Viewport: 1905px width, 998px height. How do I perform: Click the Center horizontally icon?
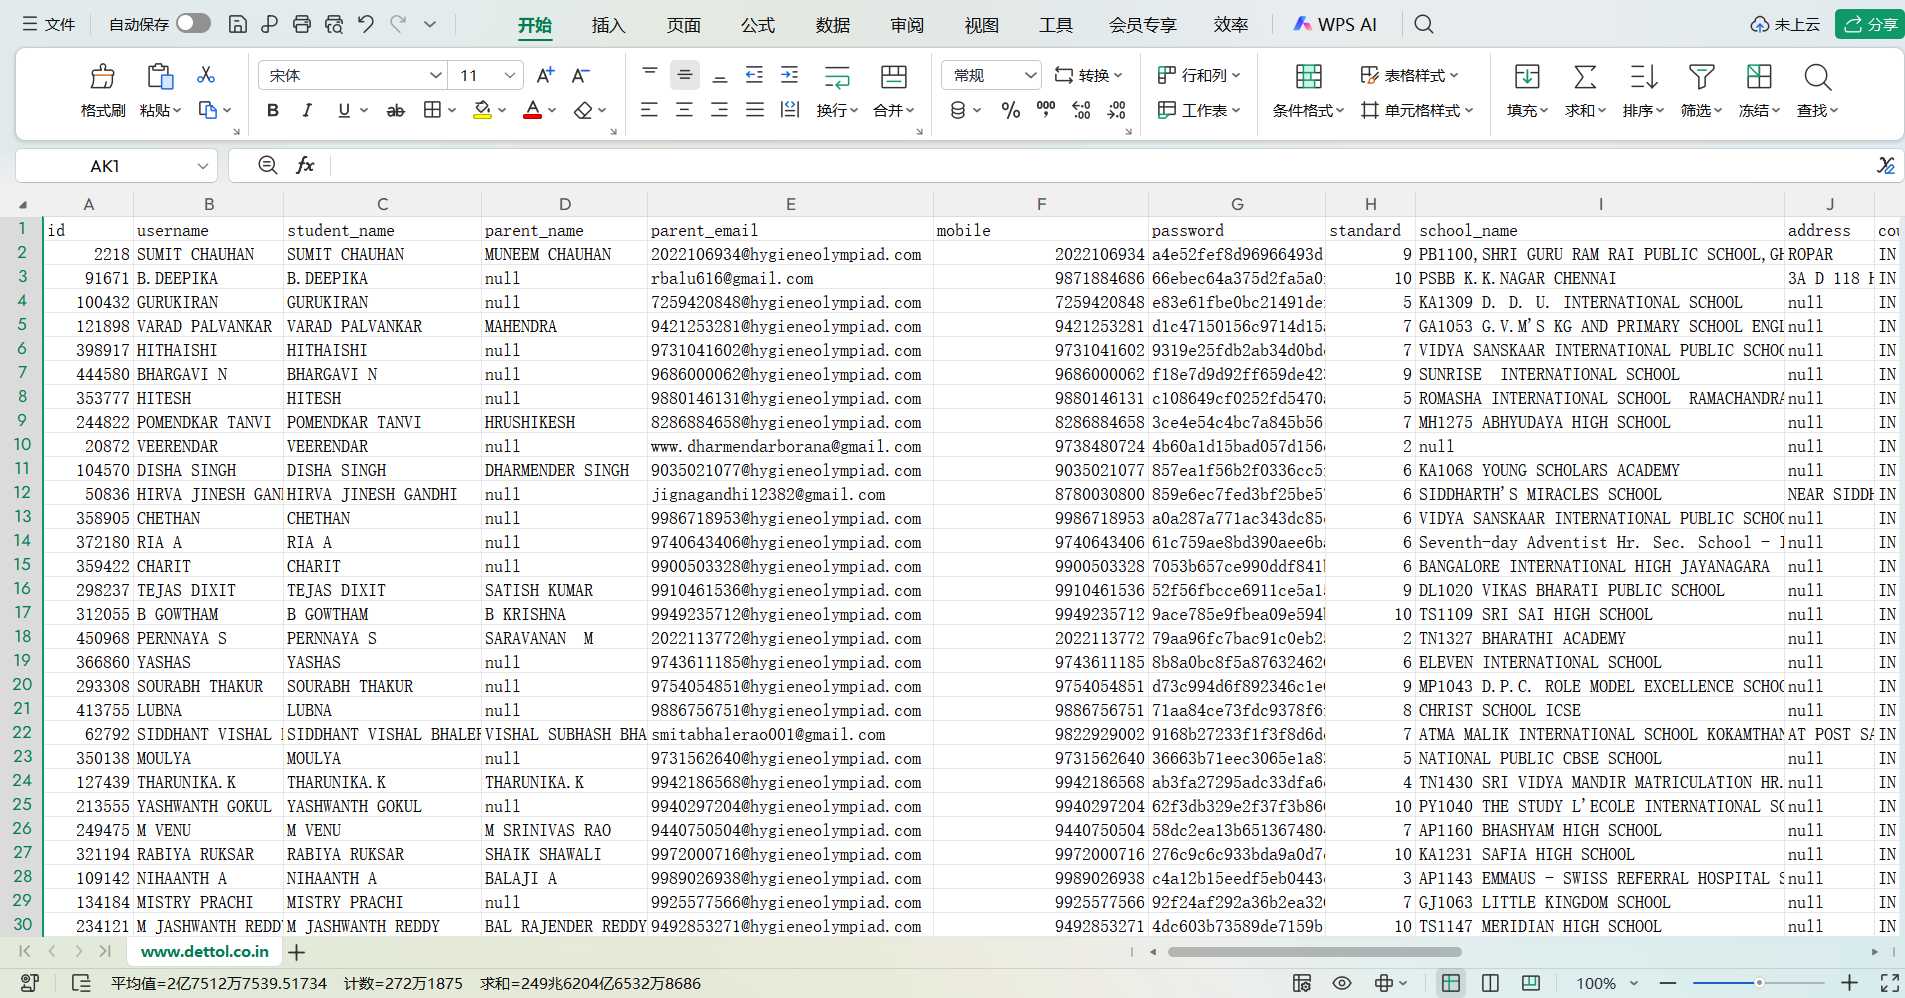[x=684, y=110]
